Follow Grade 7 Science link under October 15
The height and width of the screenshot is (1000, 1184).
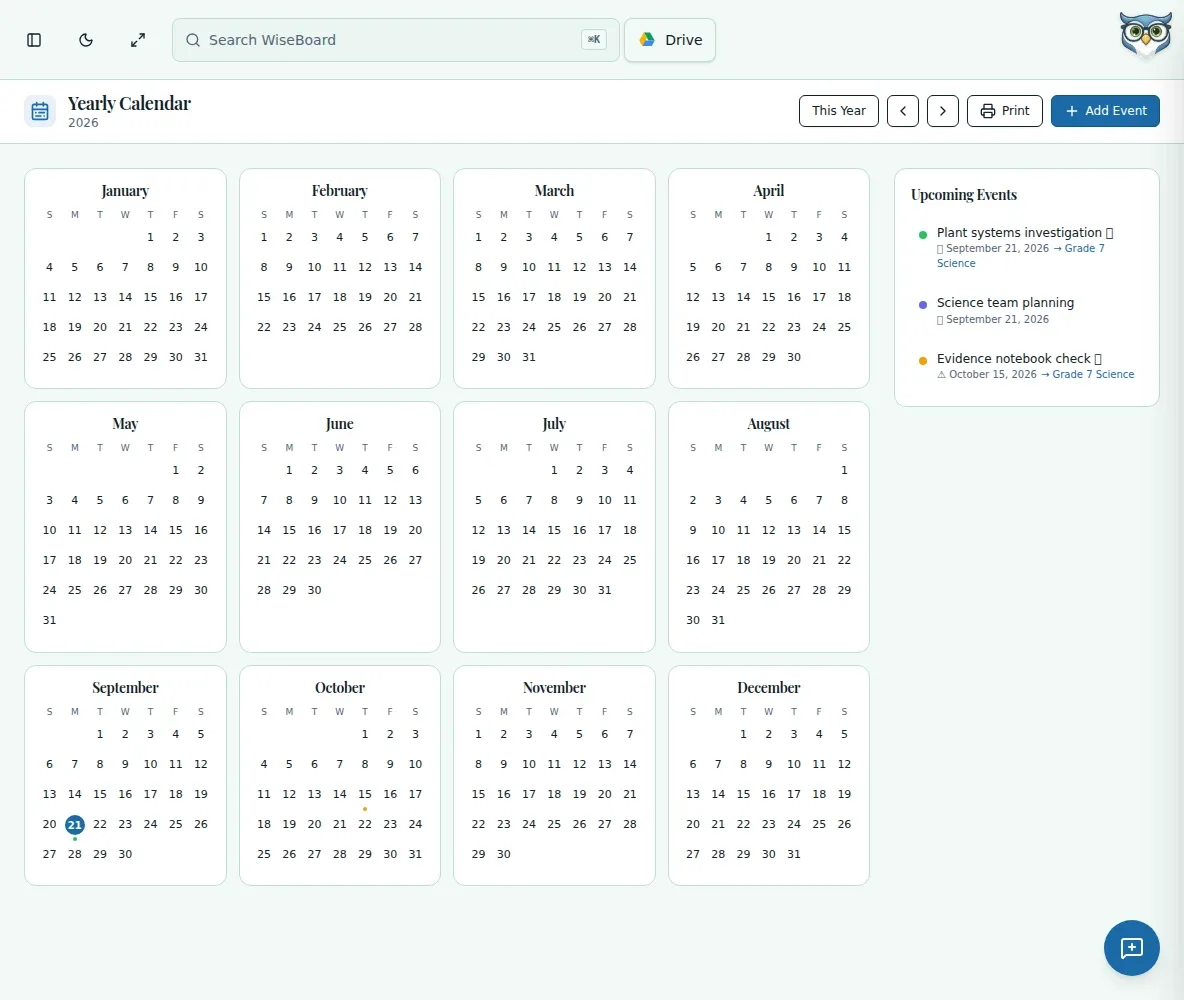(x=1093, y=375)
